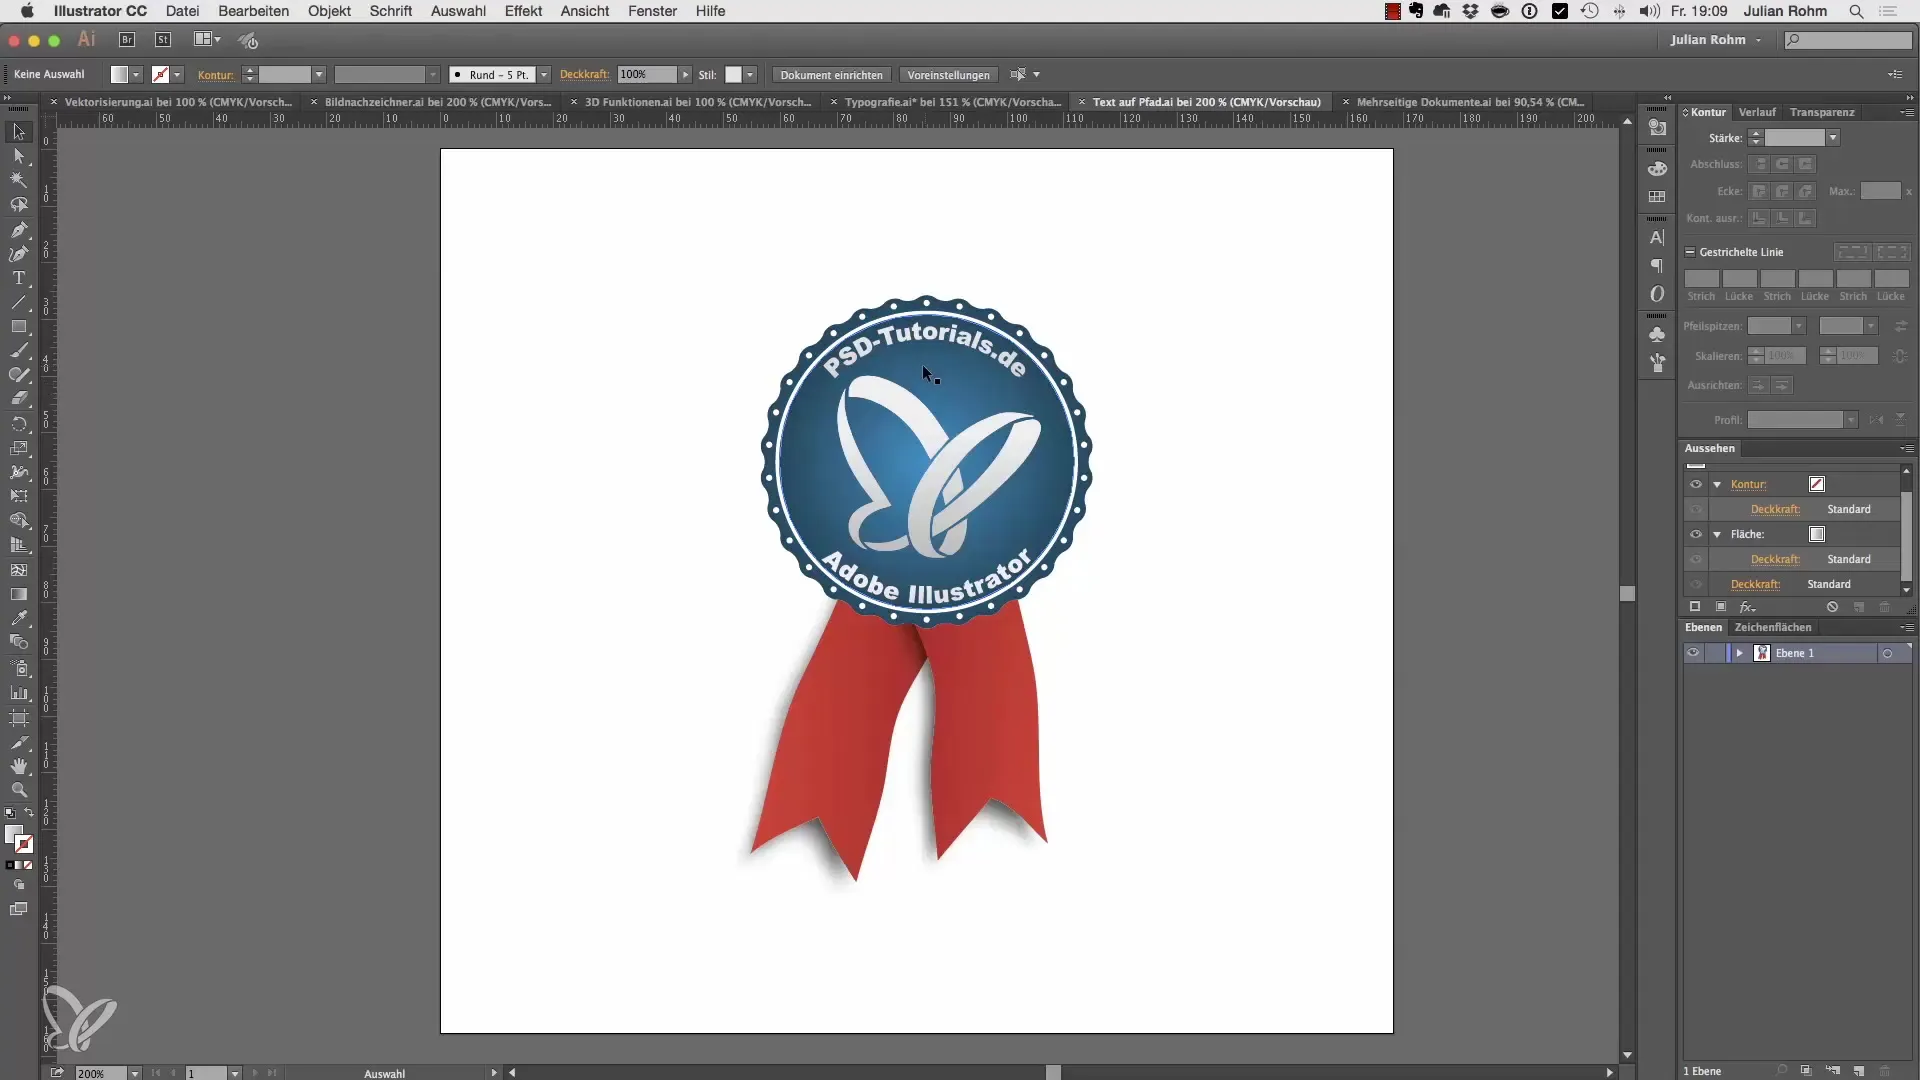Viewport: 1920px width, 1080px height.
Task: Open the Symbols panel icon in dock
Action: (1657, 334)
